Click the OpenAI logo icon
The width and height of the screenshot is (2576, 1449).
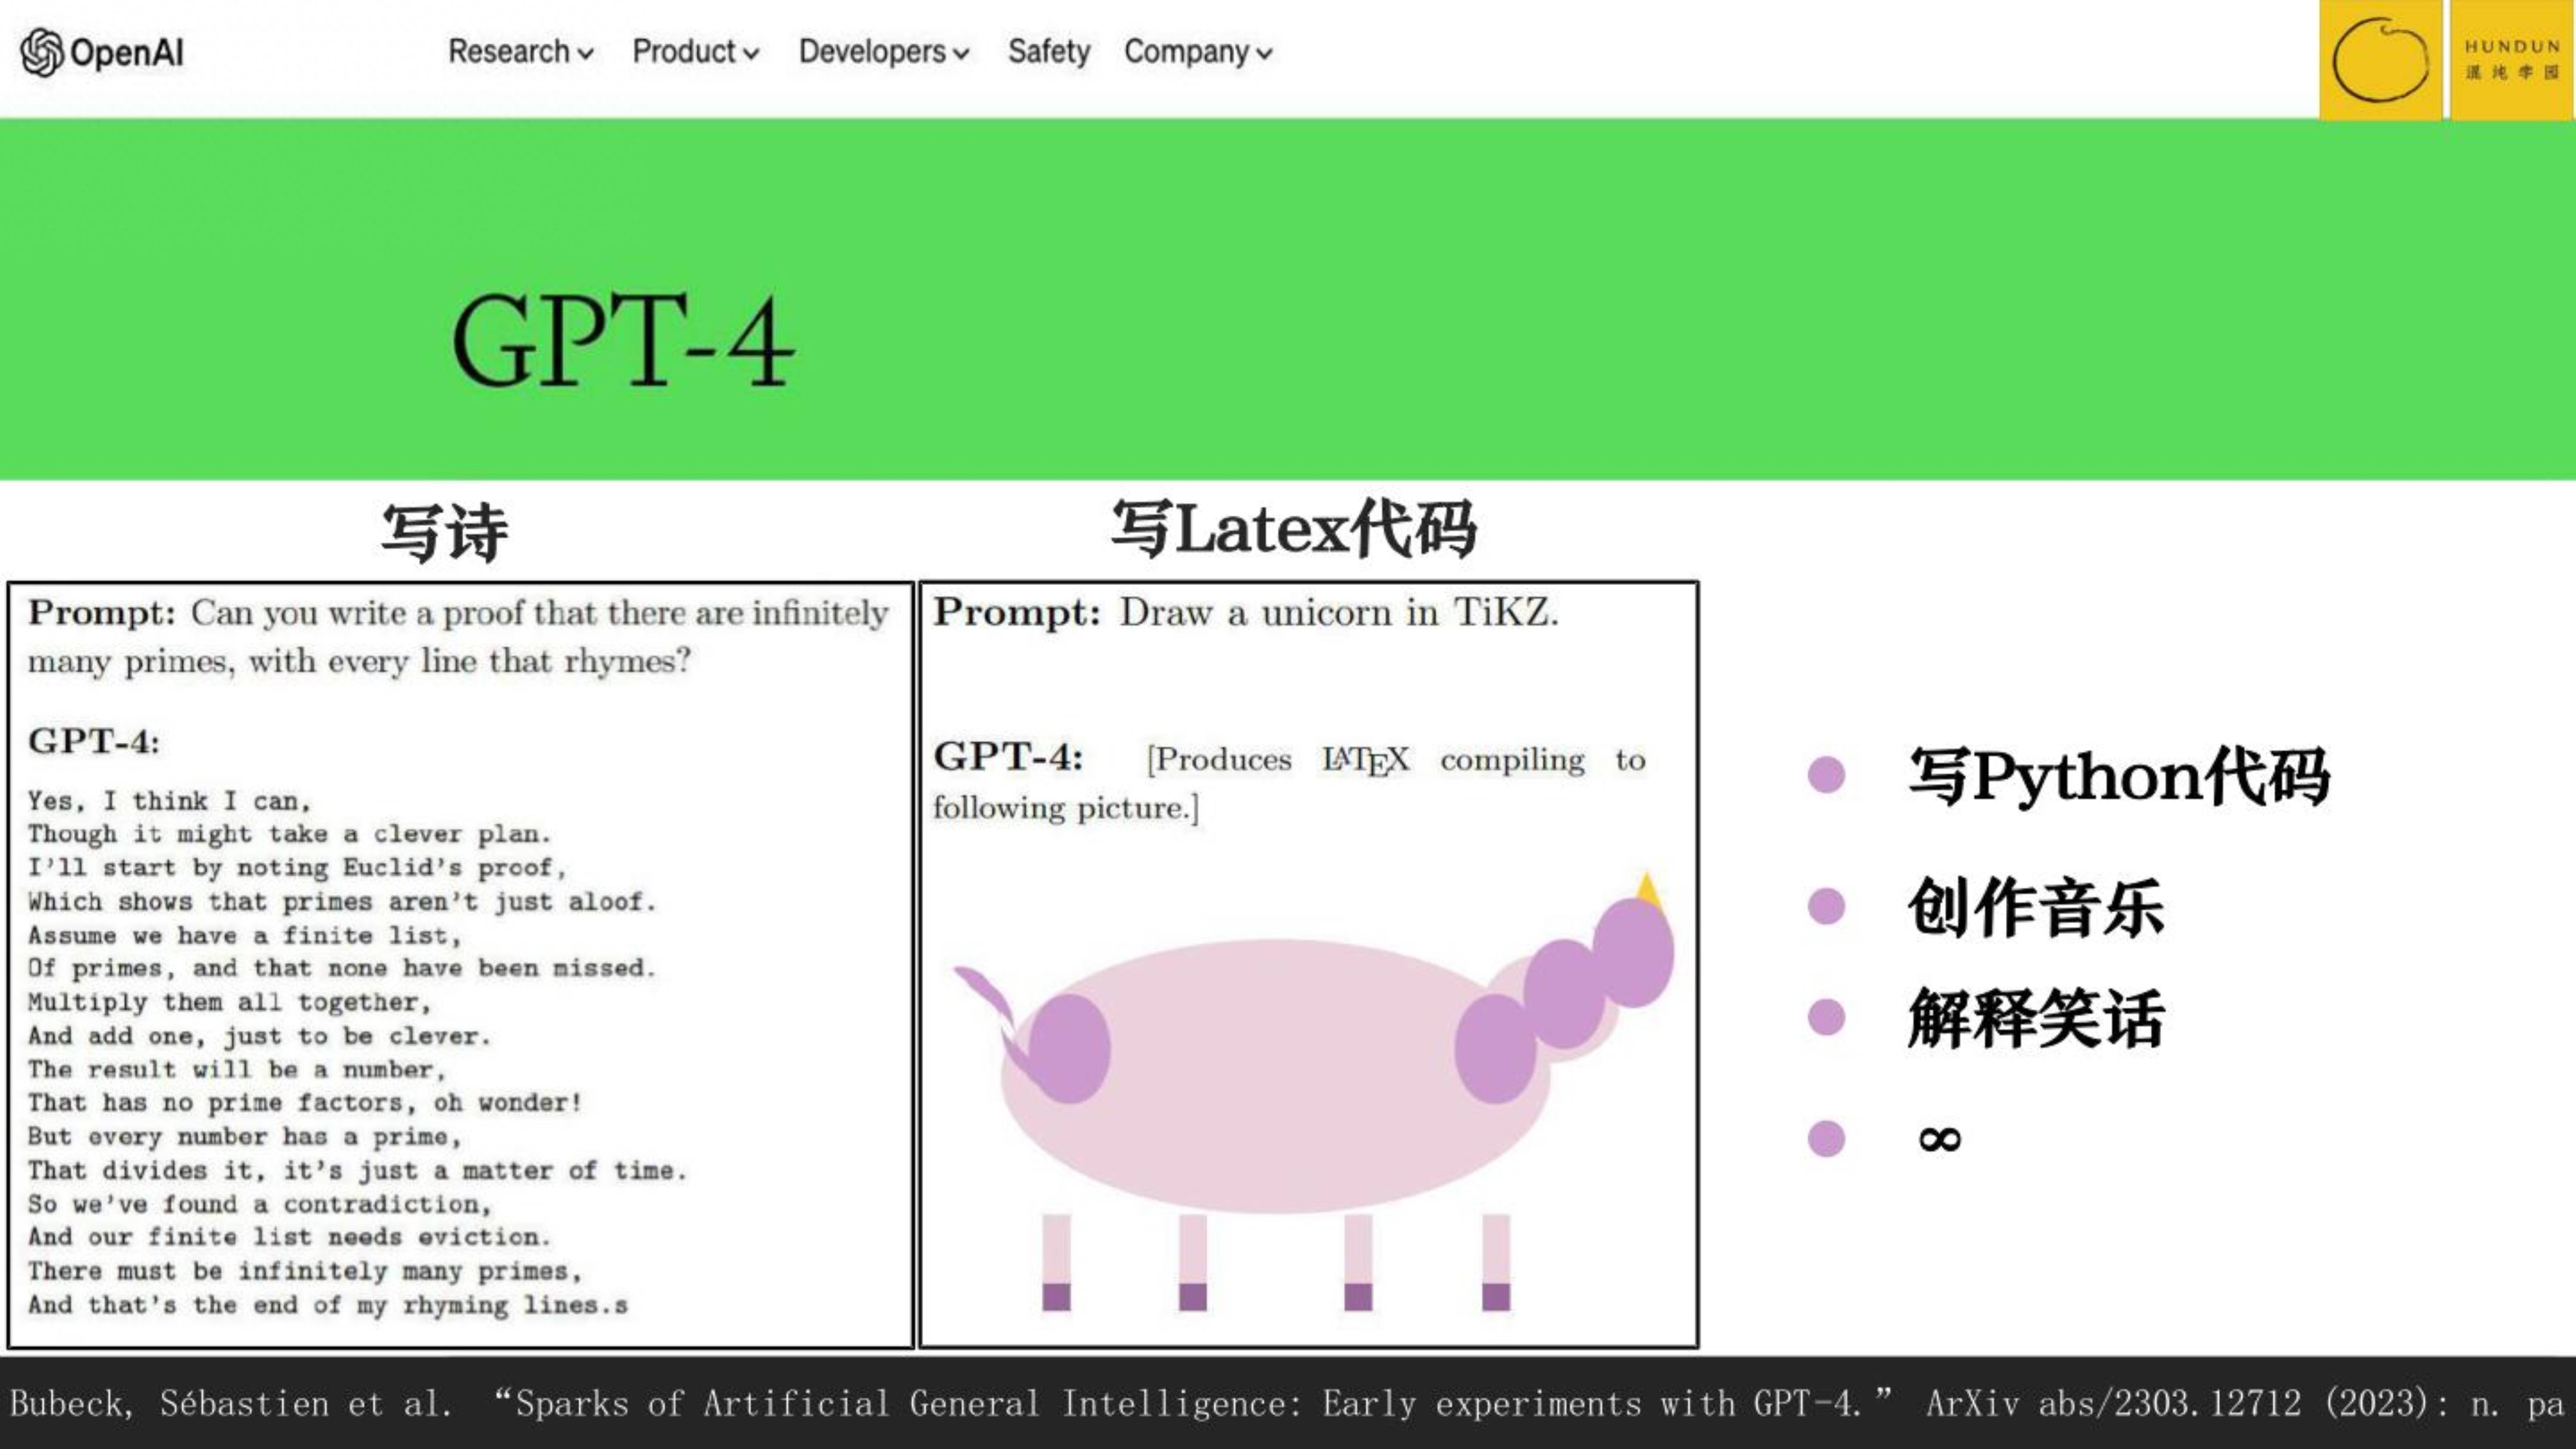pos(42,52)
